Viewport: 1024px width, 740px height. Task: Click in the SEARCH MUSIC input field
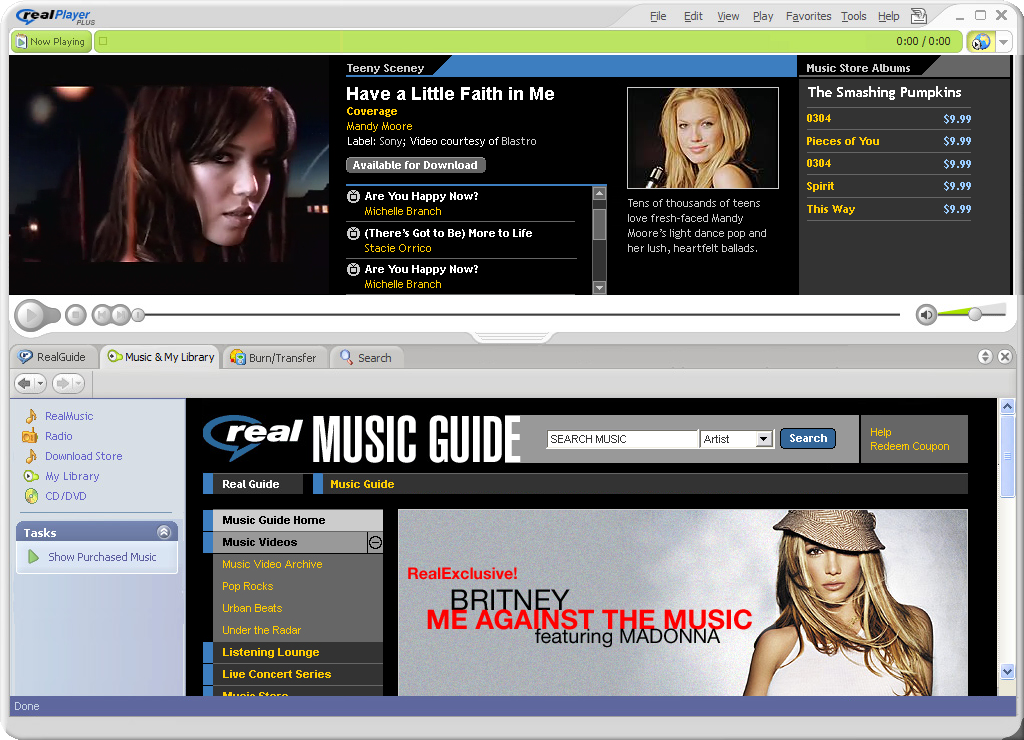coord(622,439)
